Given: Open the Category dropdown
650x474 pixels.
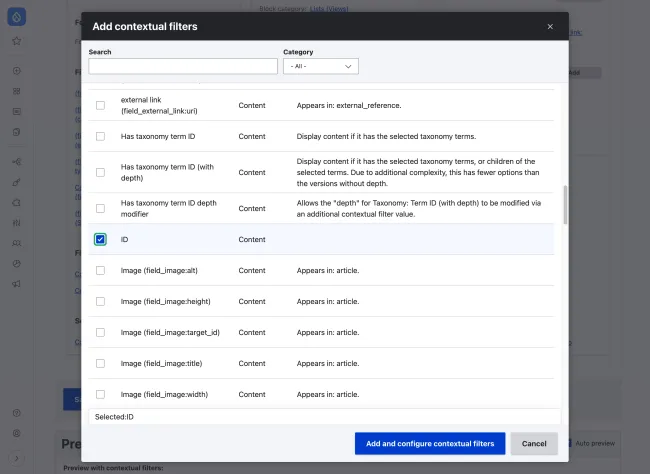Looking at the screenshot, I should [320, 66].
